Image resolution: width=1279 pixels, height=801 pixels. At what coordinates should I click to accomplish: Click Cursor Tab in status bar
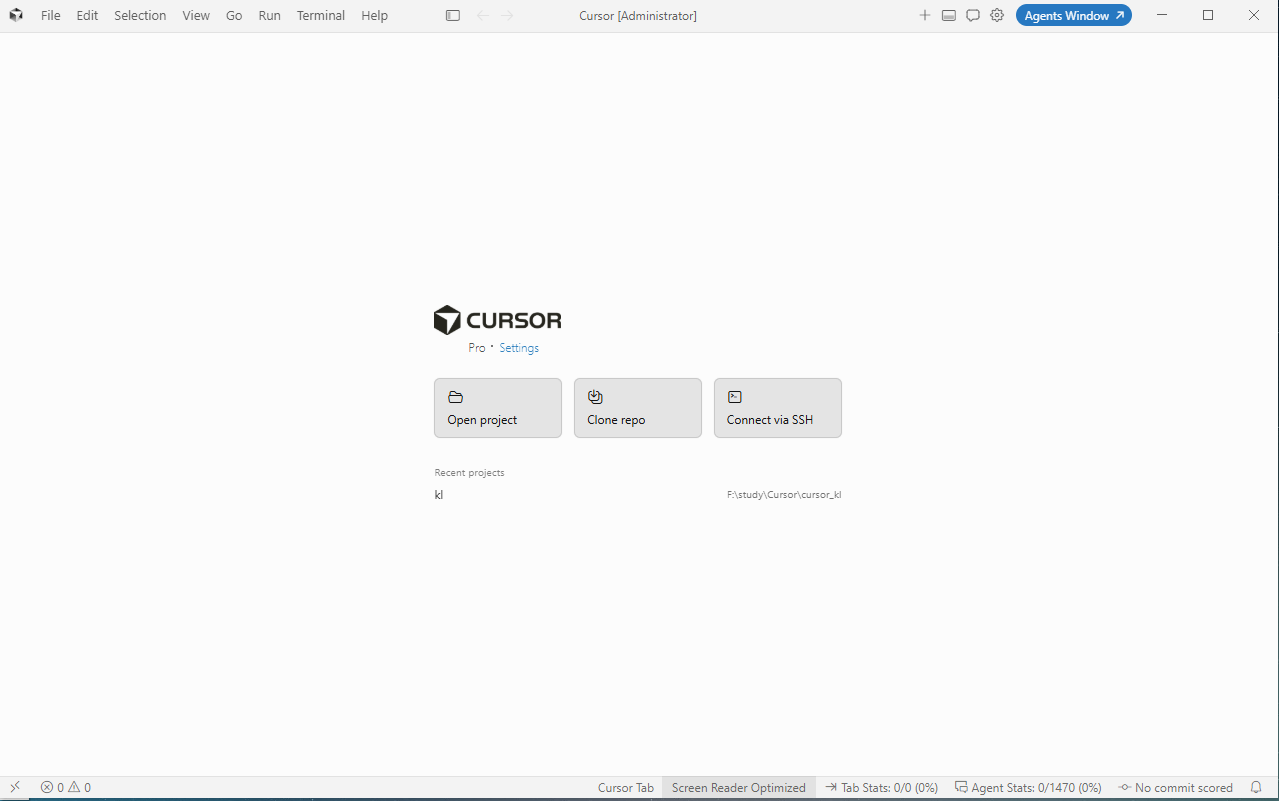626,787
